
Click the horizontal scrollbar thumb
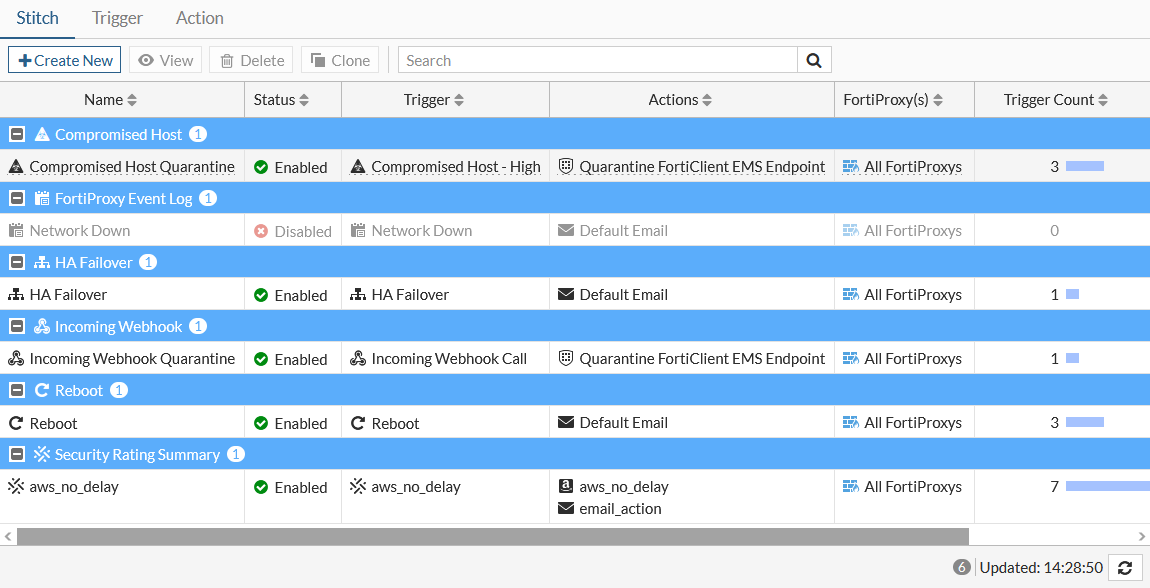point(492,536)
